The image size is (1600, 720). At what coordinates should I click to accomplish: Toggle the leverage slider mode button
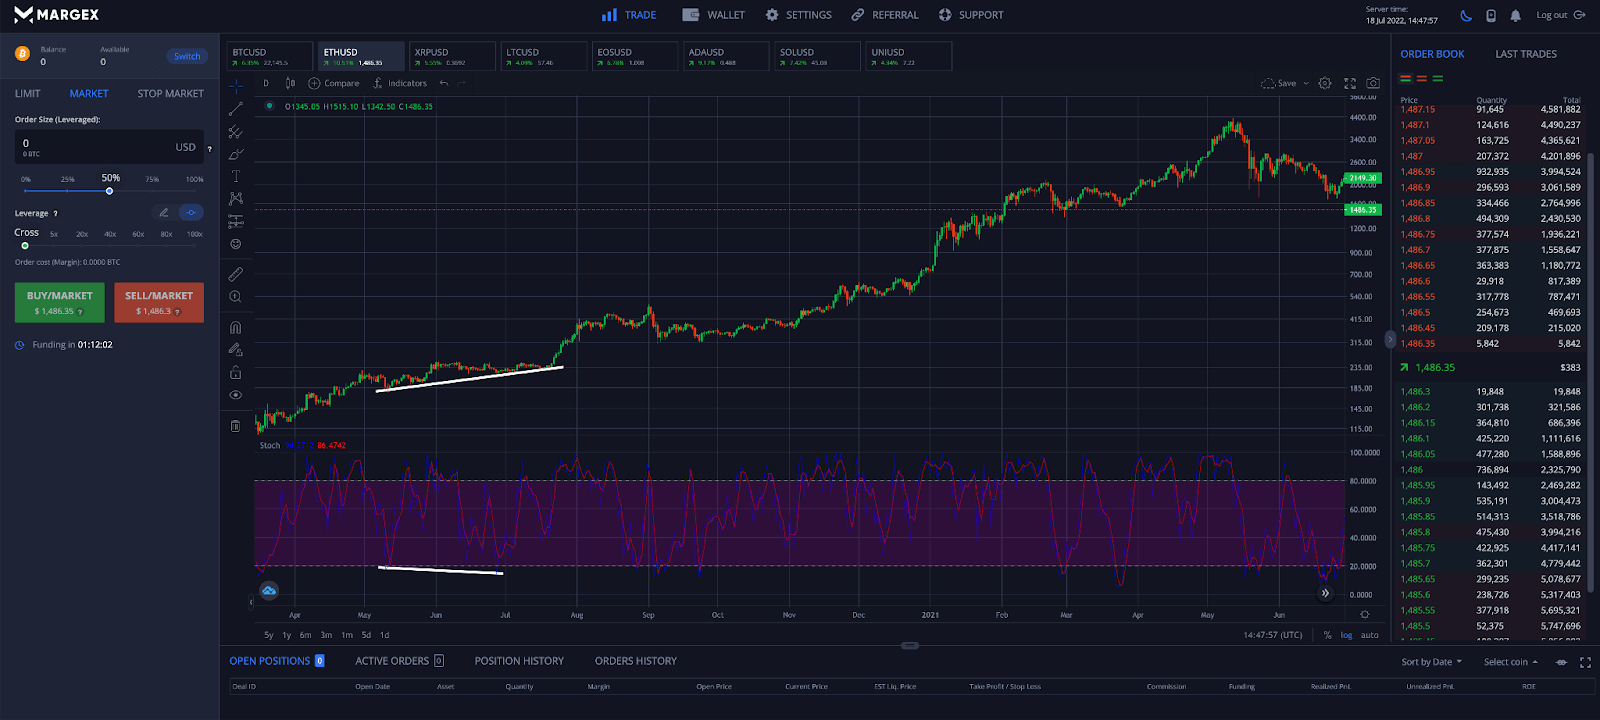pyautogui.click(x=190, y=212)
